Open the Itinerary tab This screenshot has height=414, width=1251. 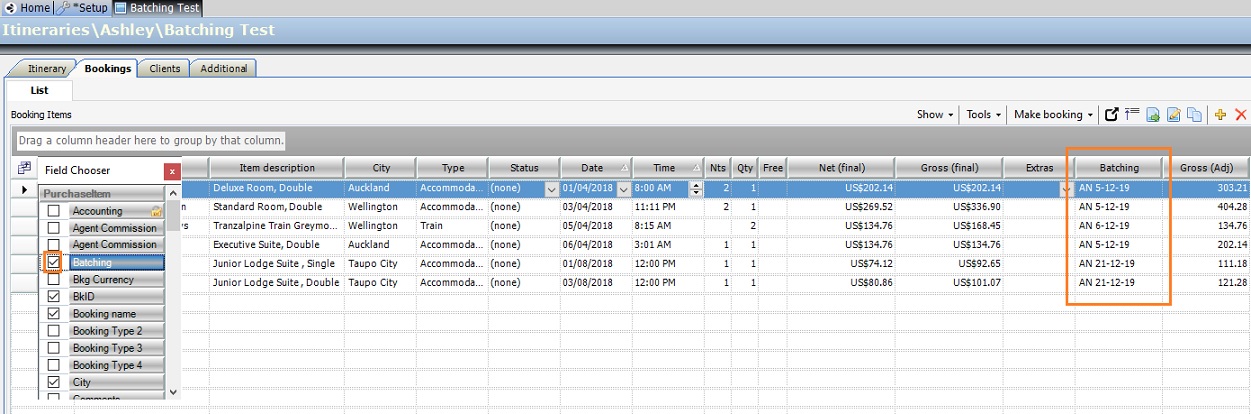tap(47, 69)
